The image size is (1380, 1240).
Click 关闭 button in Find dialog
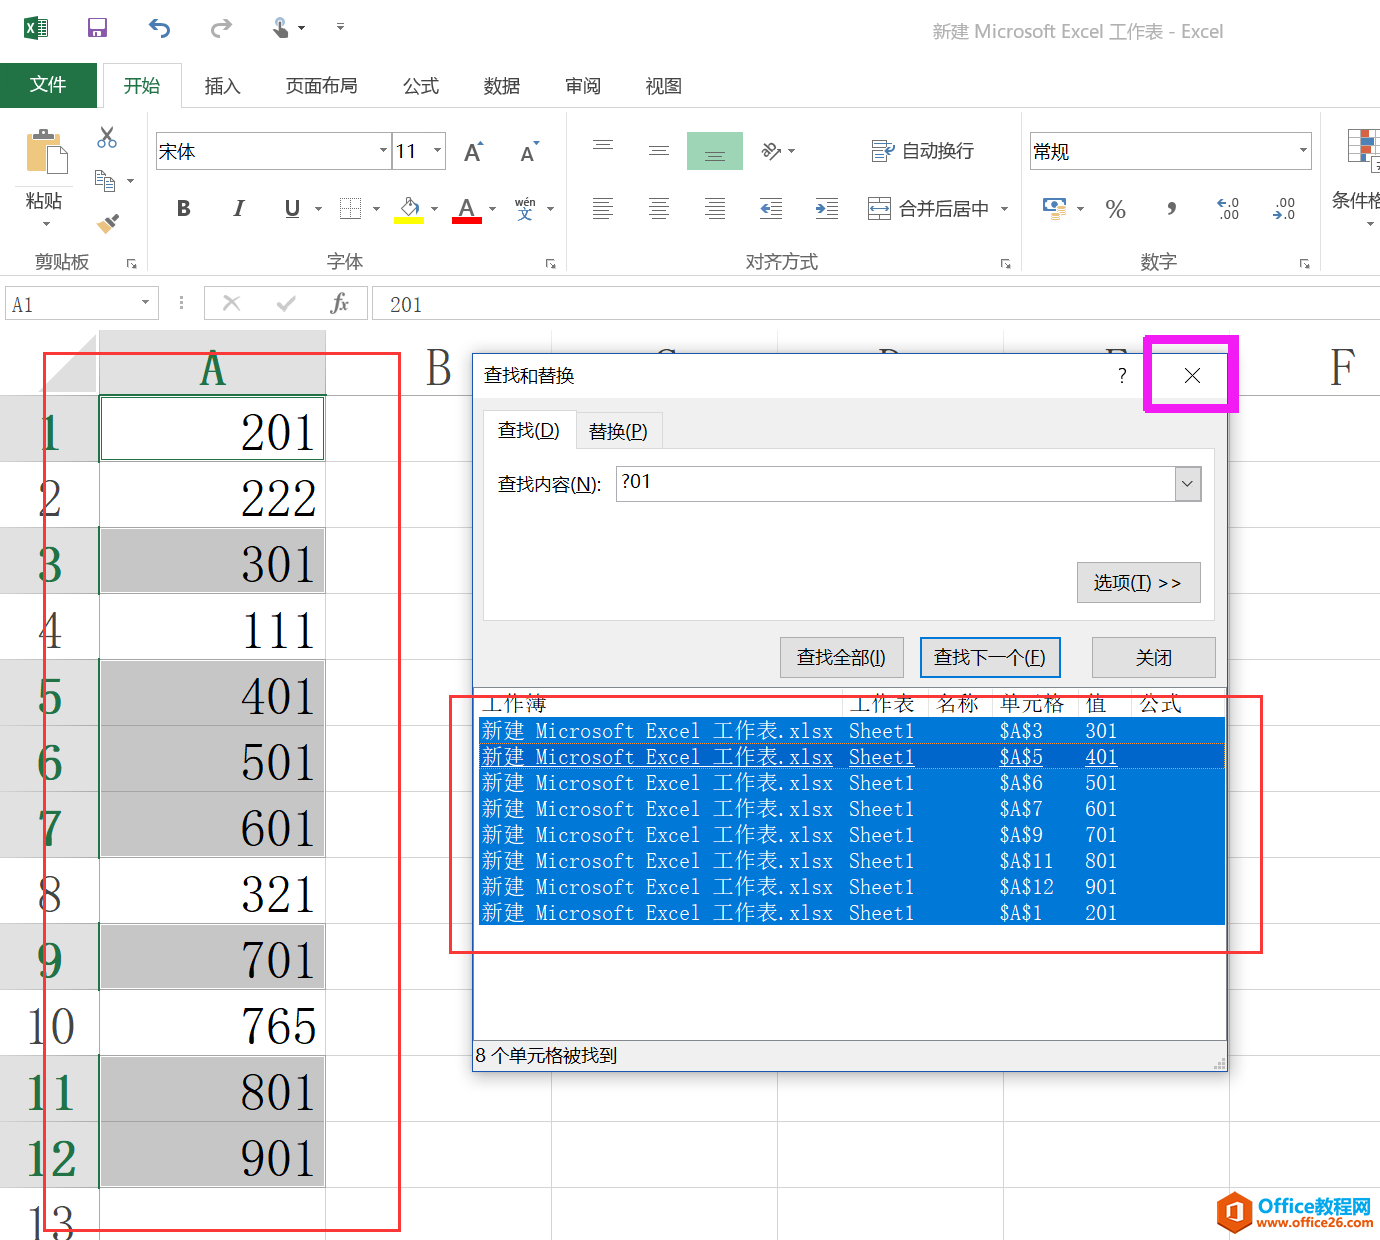click(1153, 657)
